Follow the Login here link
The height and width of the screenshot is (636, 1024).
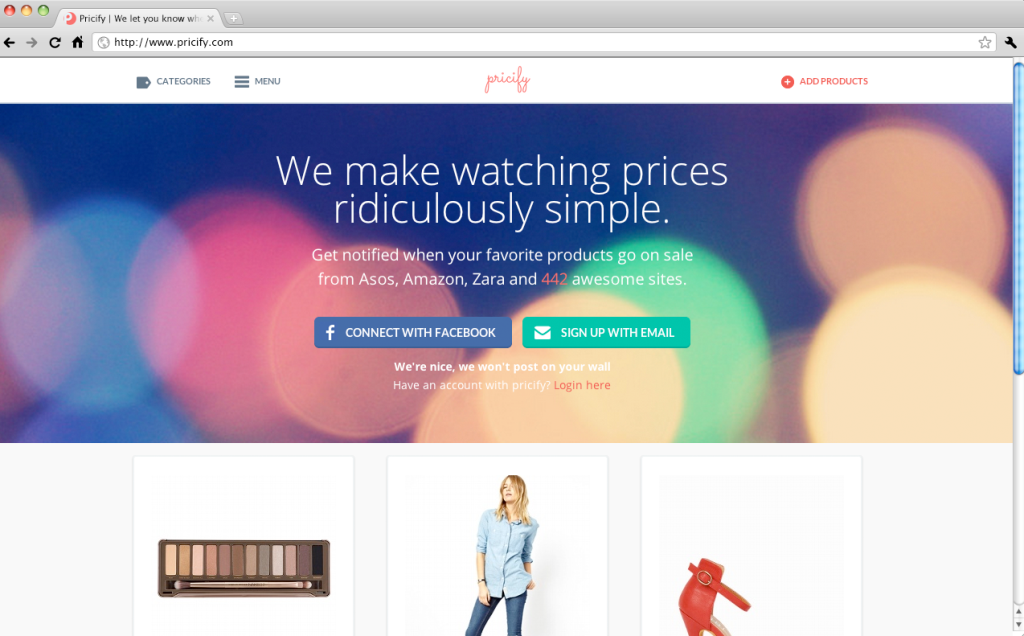pyautogui.click(x=582, y=385)
